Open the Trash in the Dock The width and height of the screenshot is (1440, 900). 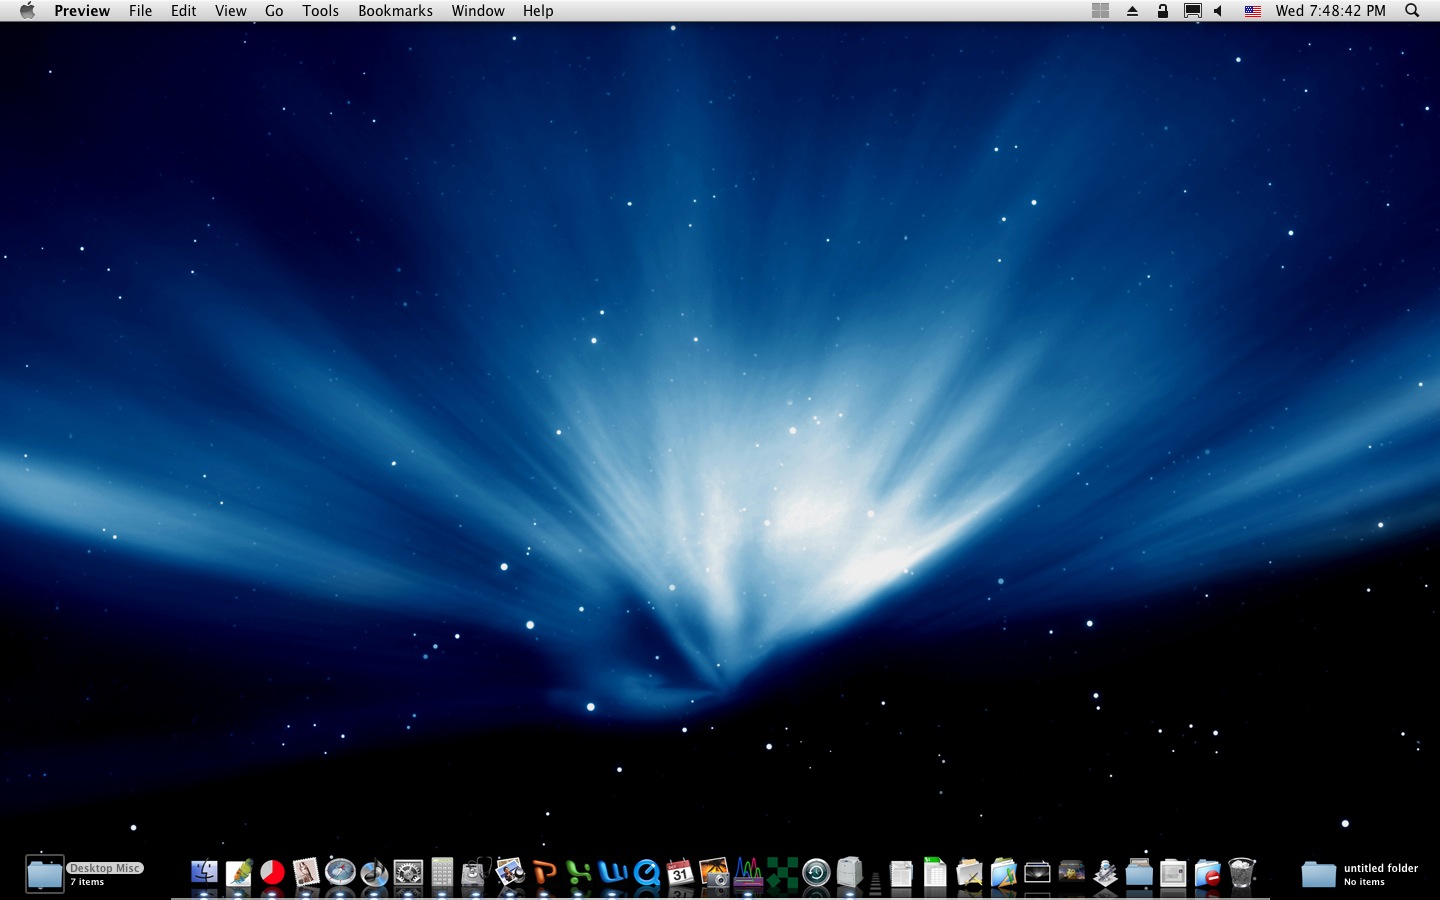[1241, 873]
